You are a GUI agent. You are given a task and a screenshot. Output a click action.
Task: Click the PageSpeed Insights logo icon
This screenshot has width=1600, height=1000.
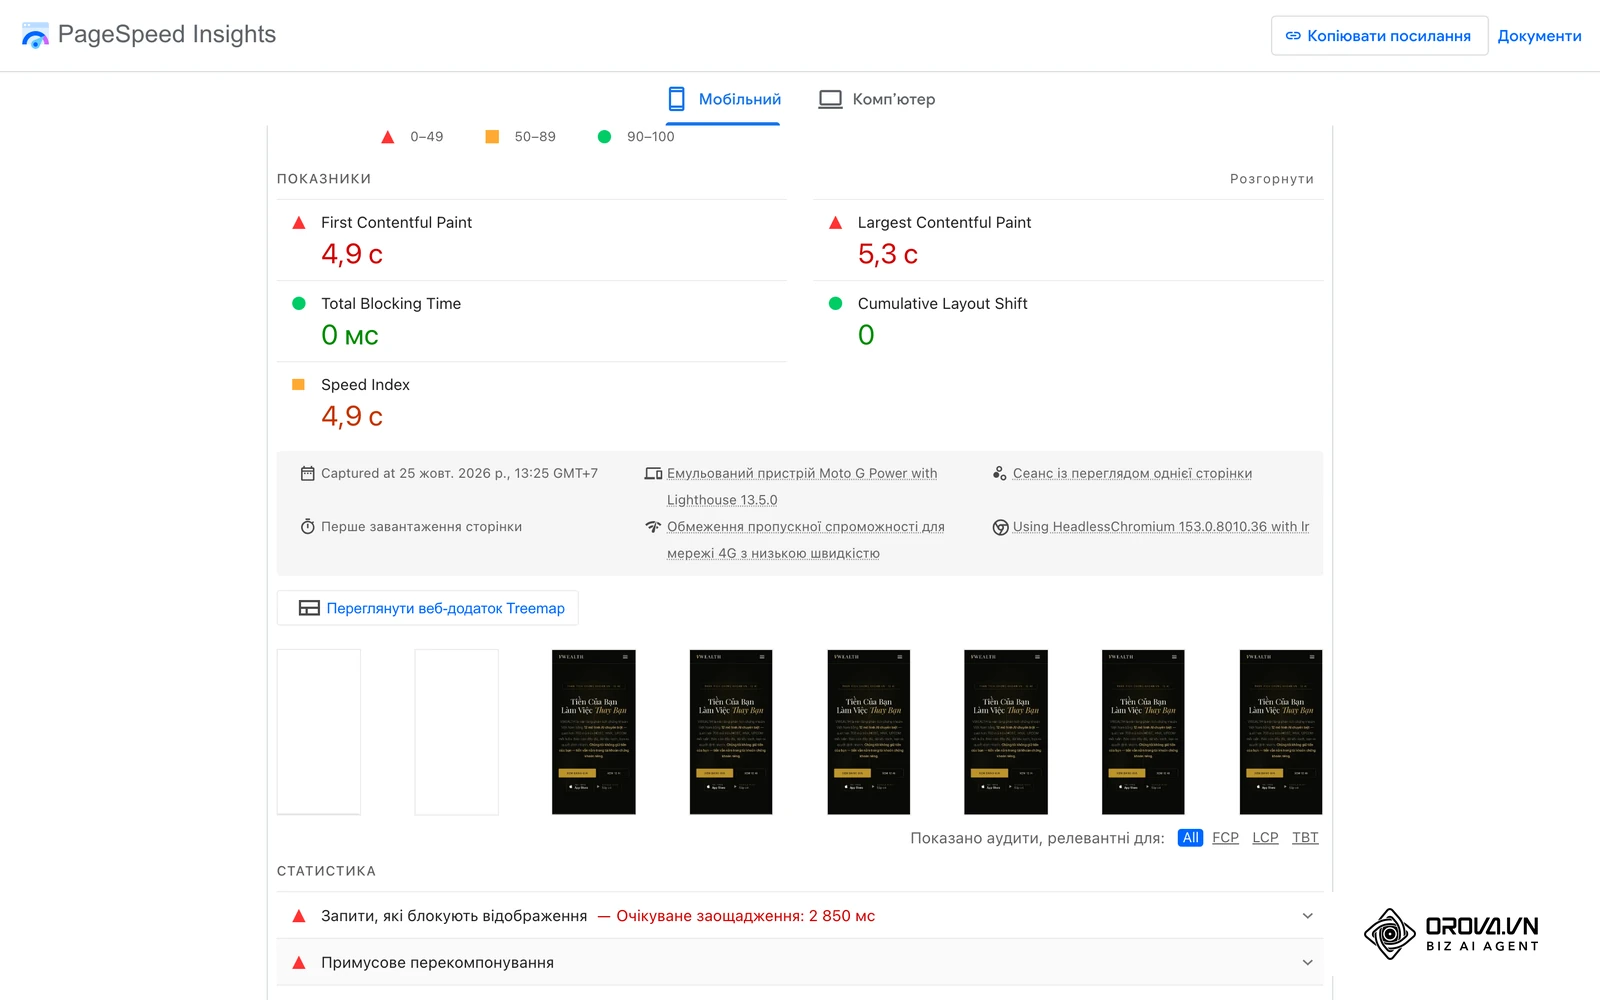point(35,35)
